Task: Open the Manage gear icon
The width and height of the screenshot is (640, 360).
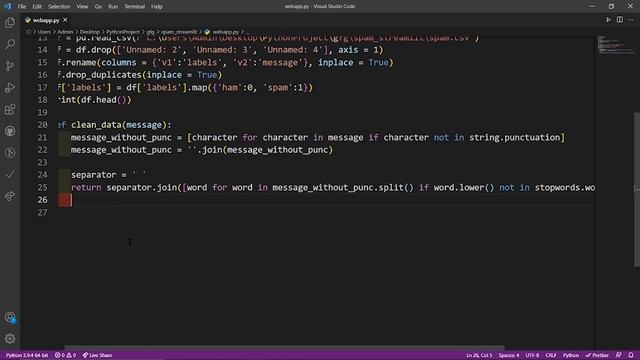Action: tap(10, 338)
